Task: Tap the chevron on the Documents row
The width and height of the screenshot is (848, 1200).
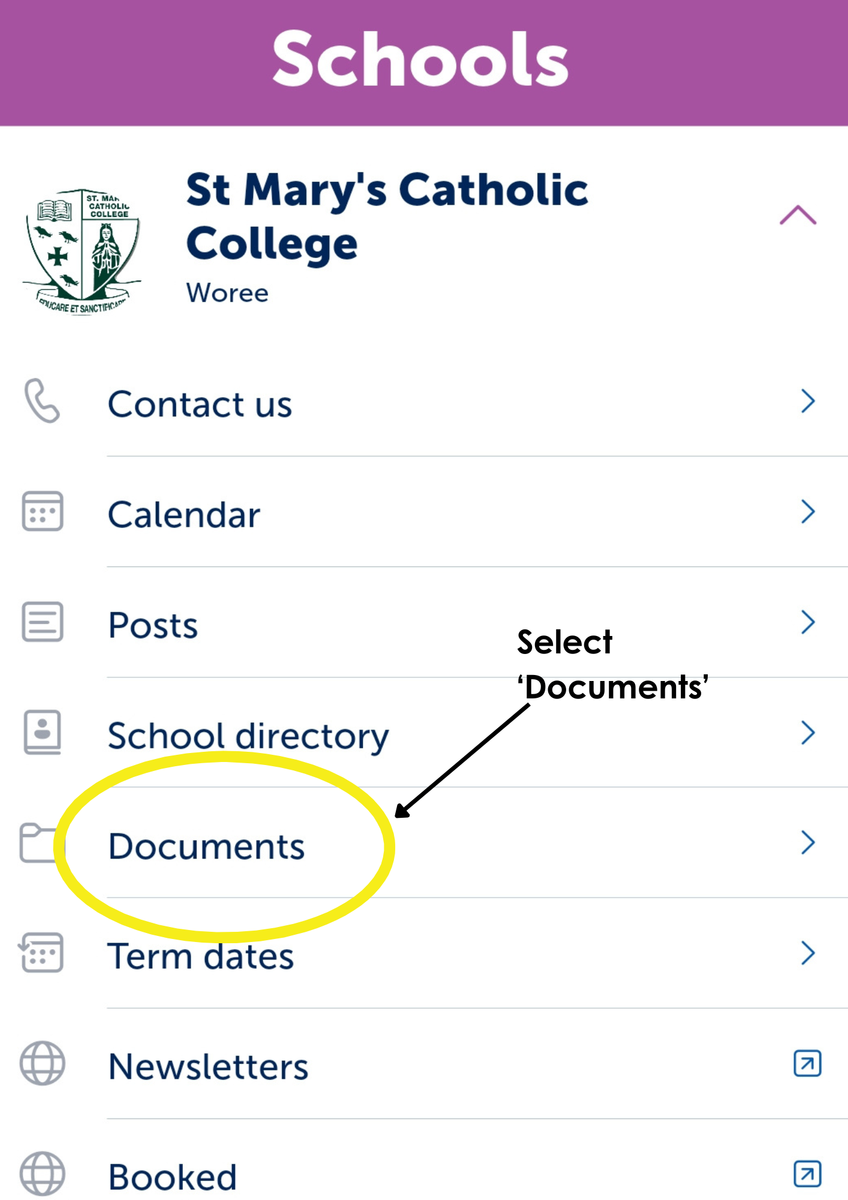Action: [x=808, y=843]
